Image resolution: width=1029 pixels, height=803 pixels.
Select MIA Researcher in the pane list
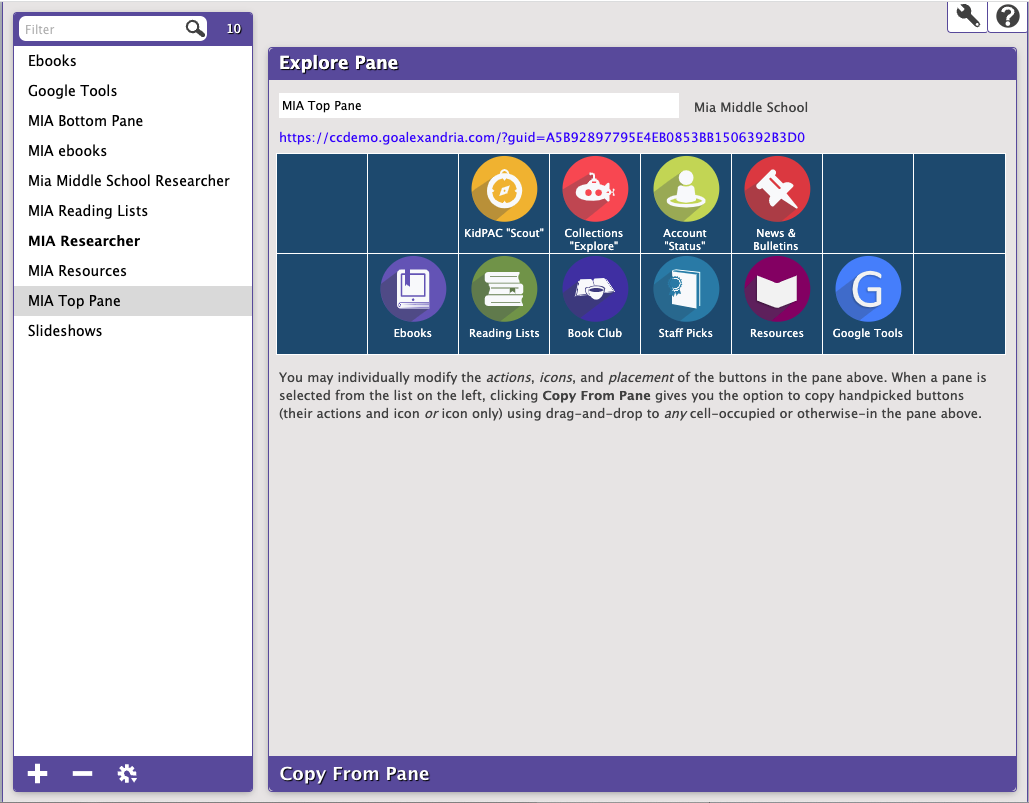click(x=84, y=241)
